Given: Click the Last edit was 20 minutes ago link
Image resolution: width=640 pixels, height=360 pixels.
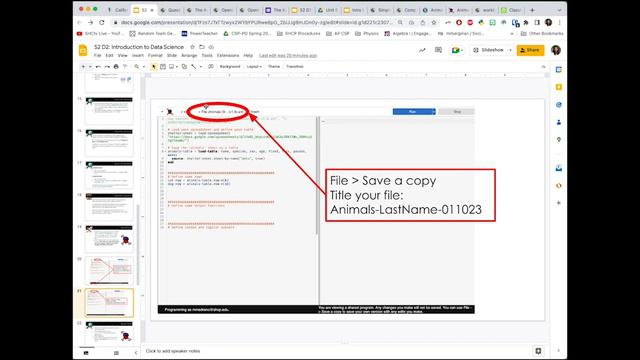Looking at the screenshot, I should coord(288,56).
